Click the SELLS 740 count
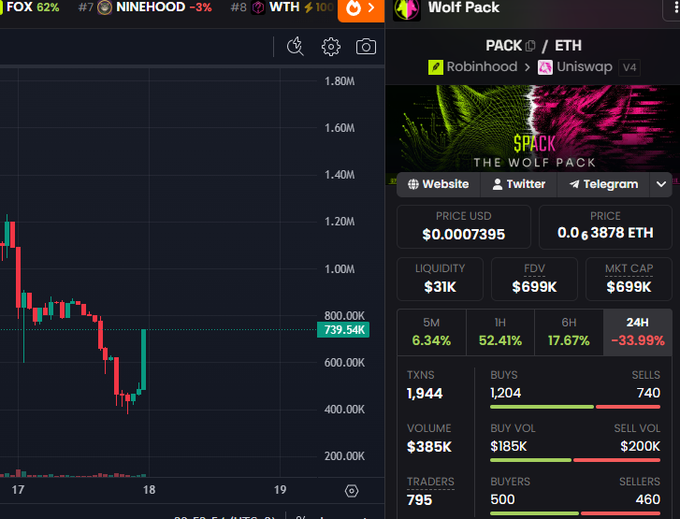Viewport: 680px width, 519px height. click(648, 393)
